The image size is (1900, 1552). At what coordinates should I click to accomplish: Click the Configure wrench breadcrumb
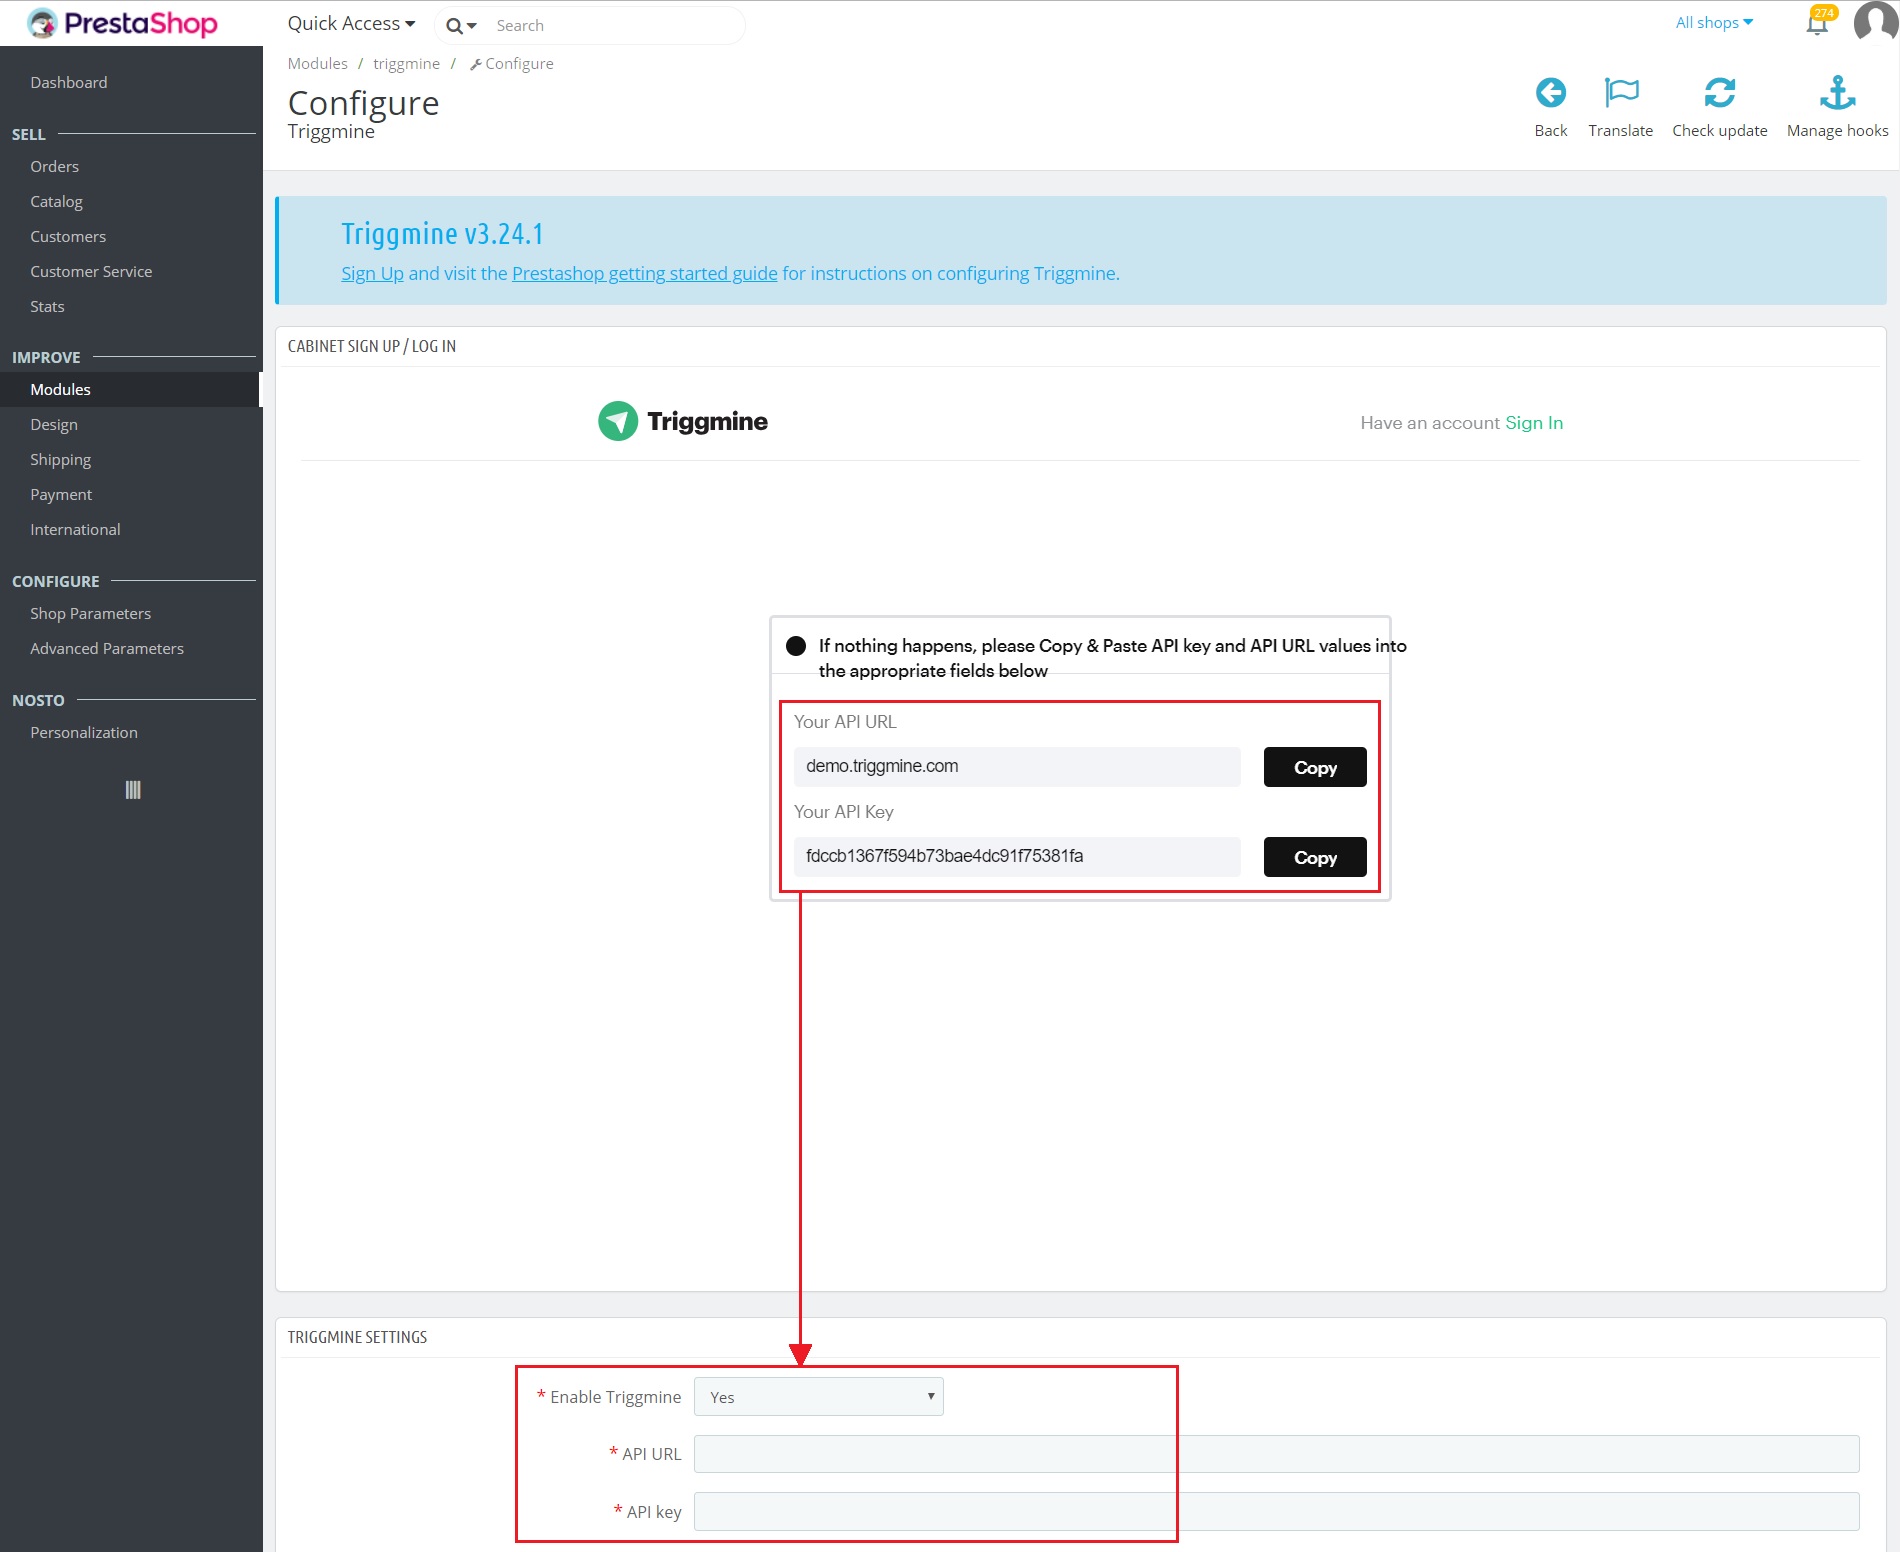coord(511,63)
